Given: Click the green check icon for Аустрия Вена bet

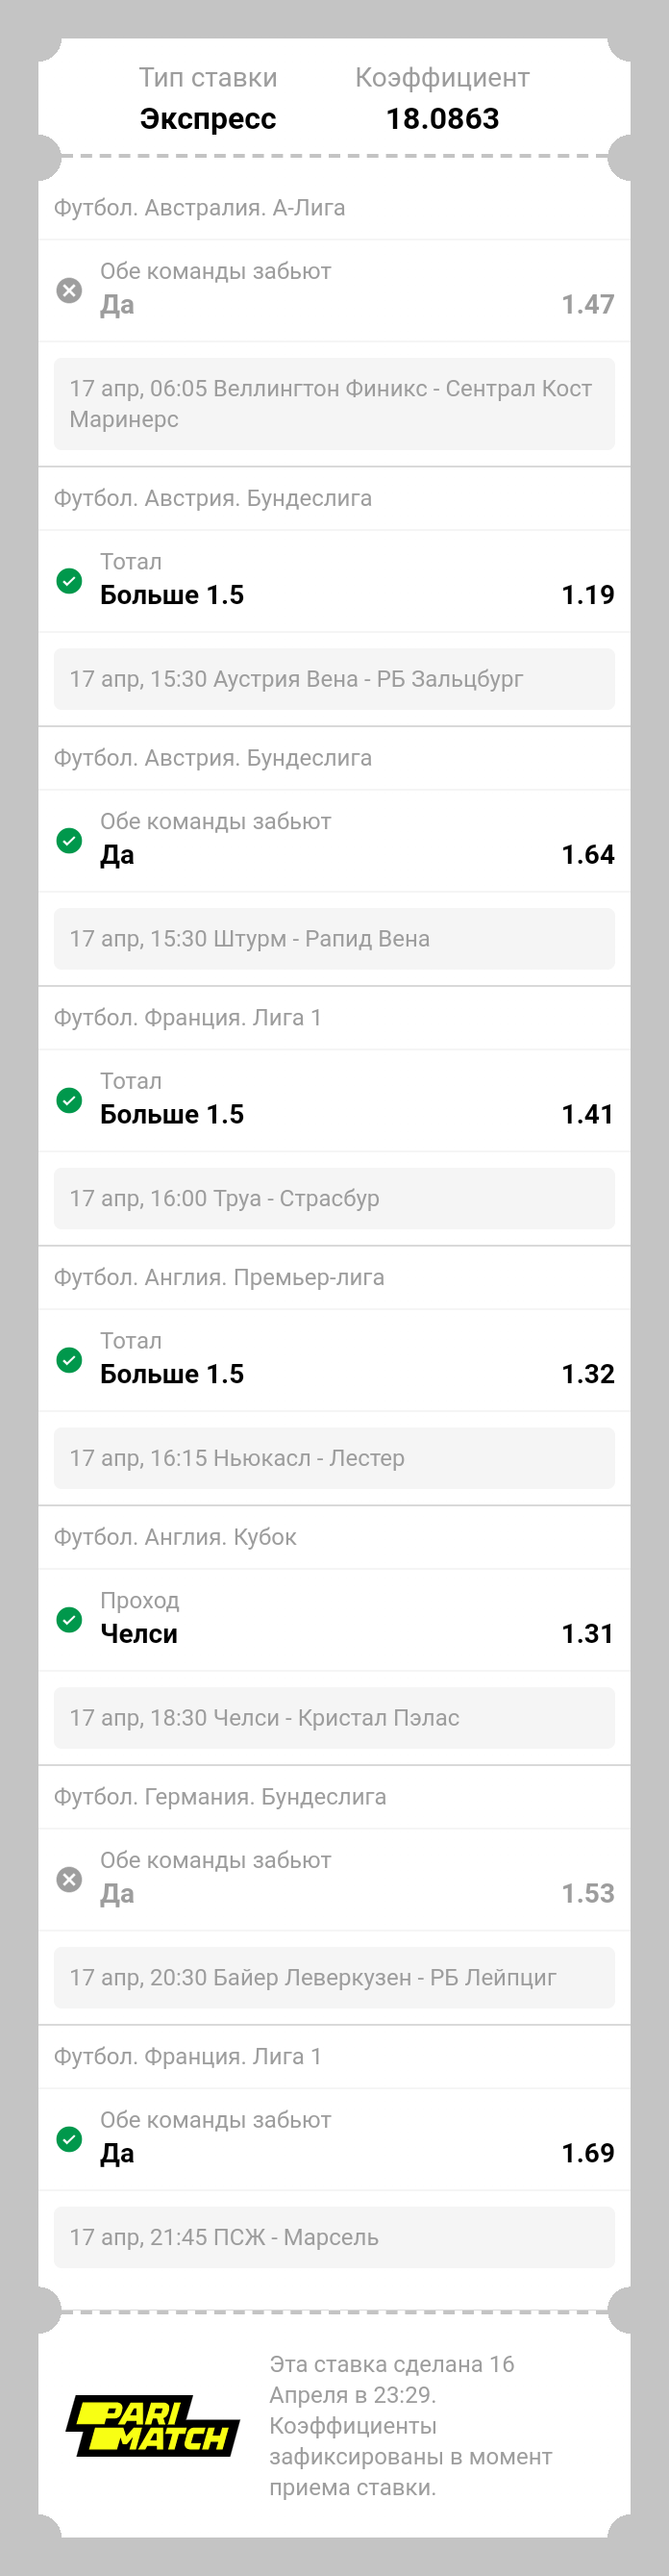Looking at the screenshot, I should (x=69, y=580).
